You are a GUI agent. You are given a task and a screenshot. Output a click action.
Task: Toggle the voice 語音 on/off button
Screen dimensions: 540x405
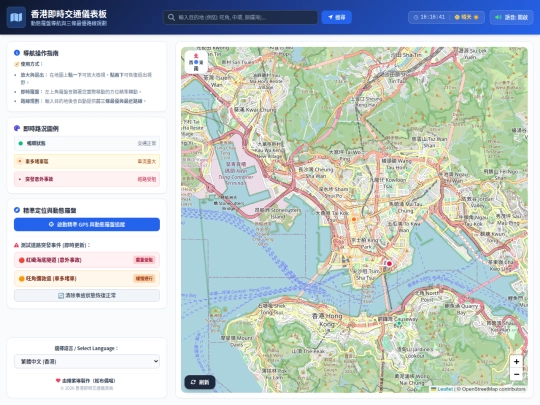(x=511, y=17)
